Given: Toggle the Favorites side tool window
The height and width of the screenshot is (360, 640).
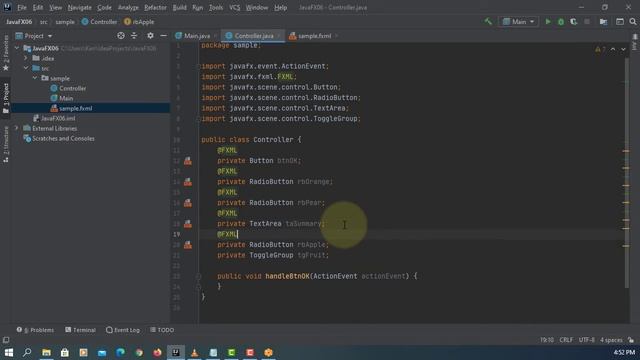Looking at the screenshot, I should (x=6, y=53).
